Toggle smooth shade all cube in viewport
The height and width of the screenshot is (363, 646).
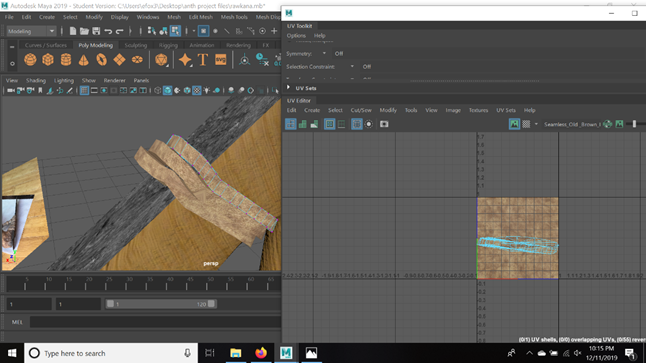[x=167, y=90]
